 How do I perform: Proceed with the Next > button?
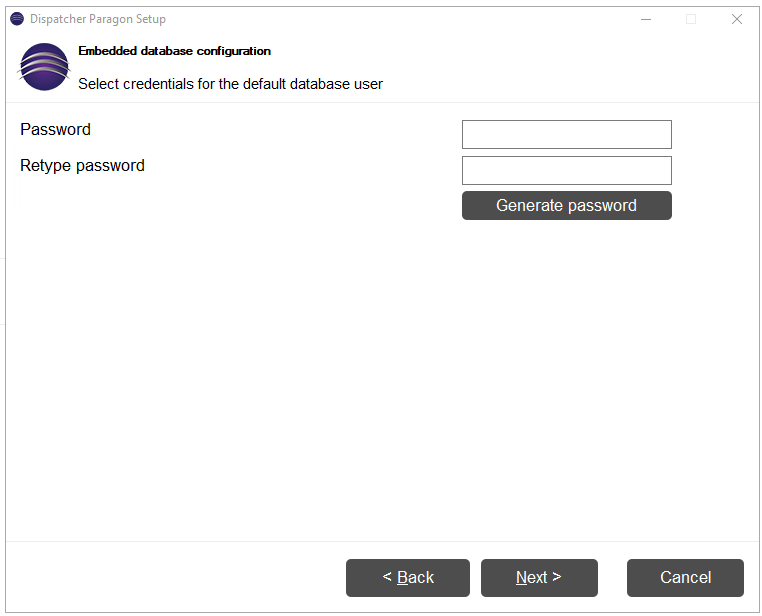[539, 578]
